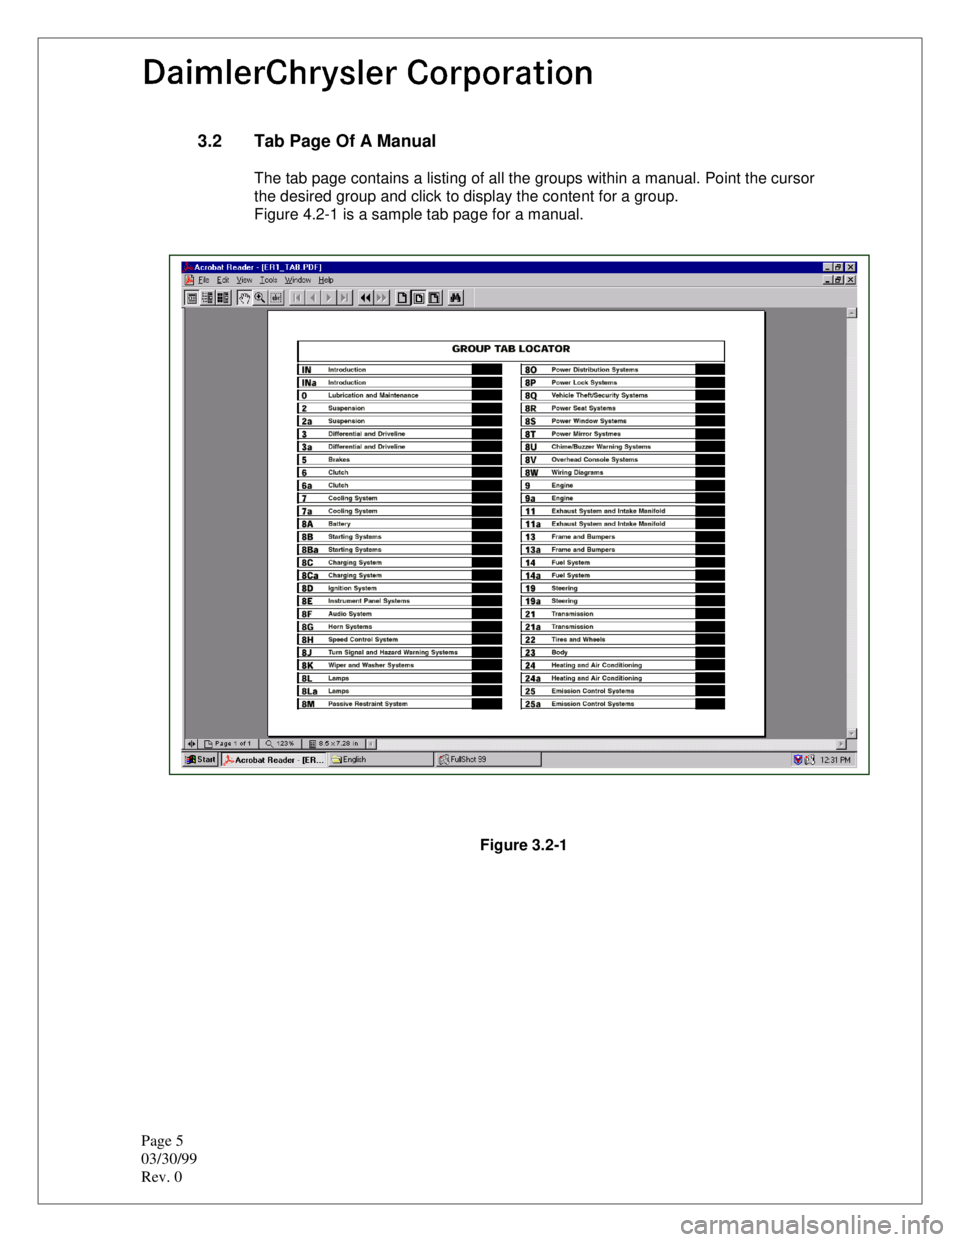The image size is (960, 1242).
Task: Click the Acrobat document icon beside File menu
Action: click(x=190, y=281)
